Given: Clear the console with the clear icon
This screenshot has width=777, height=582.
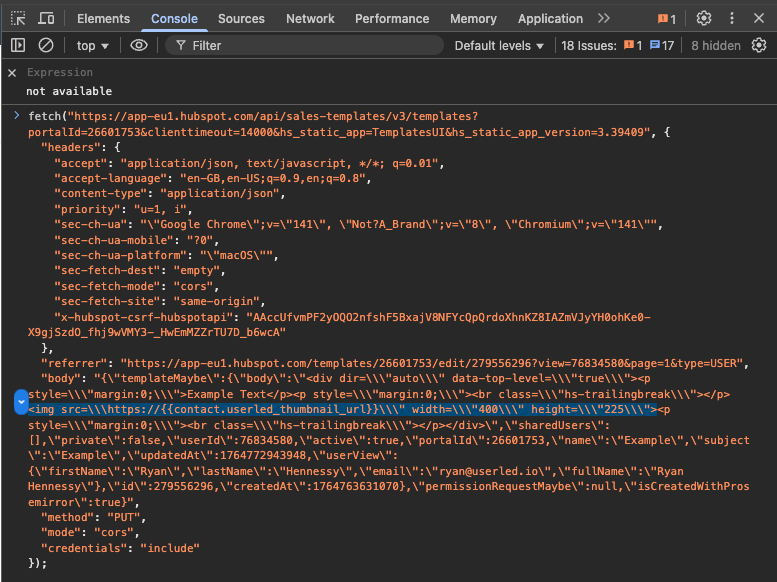Looking at the screenshot, I should click(x=45, y=45).
